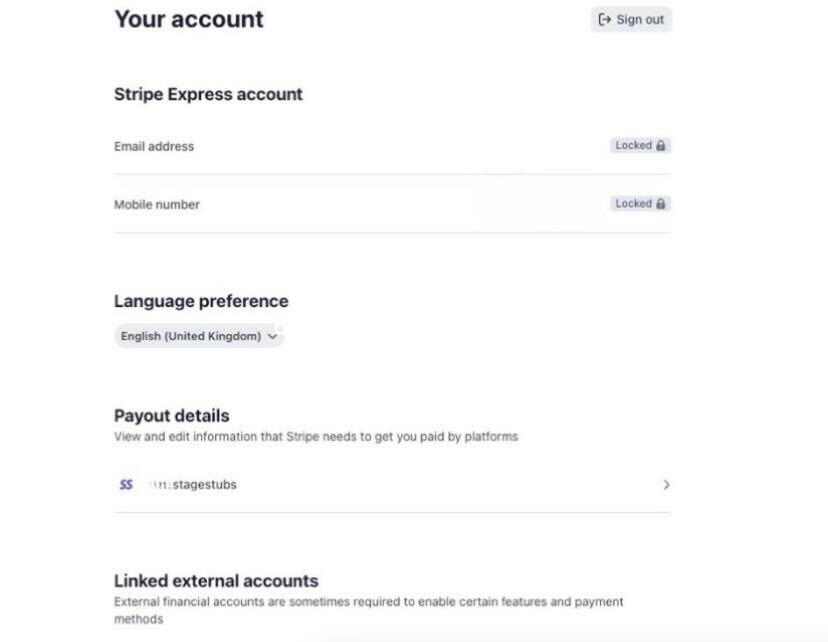Click the Payout details description text
This screenshot has height=642, width=828.
316,437
